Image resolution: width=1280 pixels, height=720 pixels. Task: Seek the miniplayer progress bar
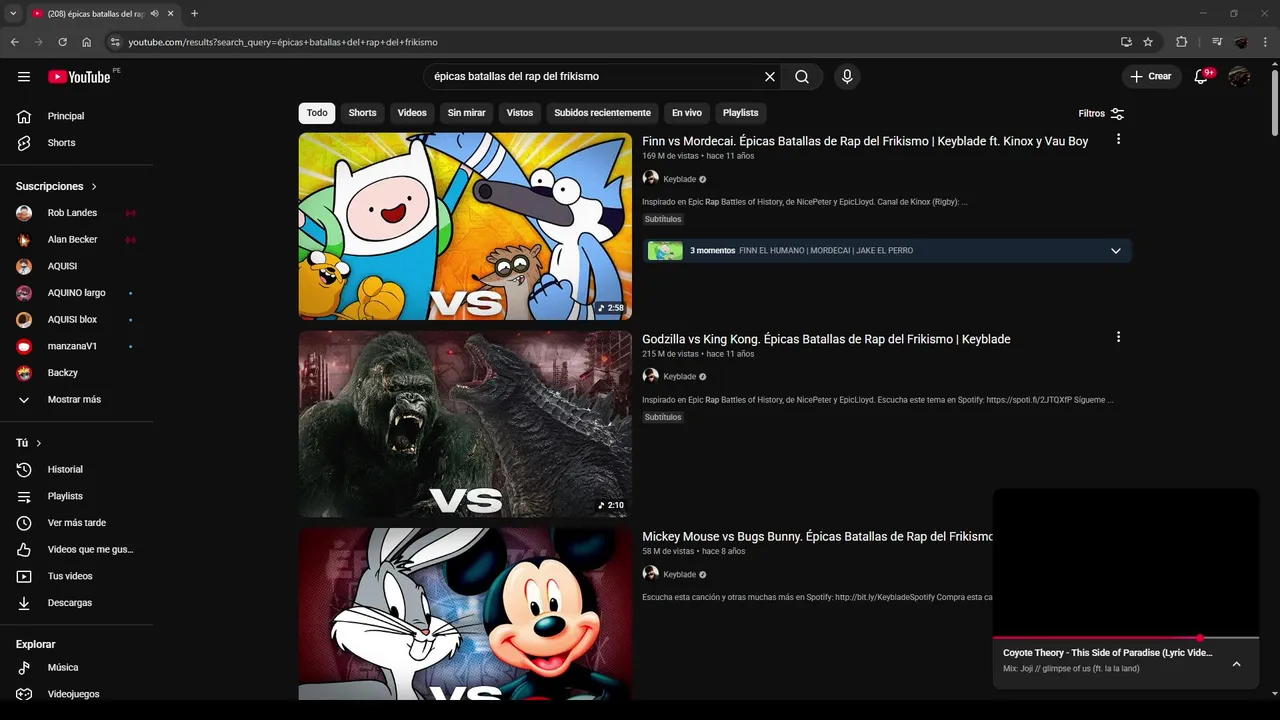tap(1126, 637)
